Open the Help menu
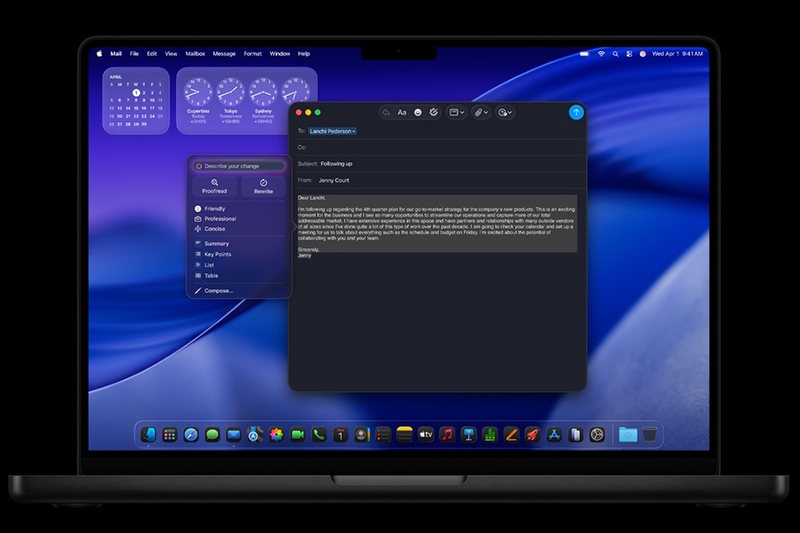This screenshot has width=800, height=533. click(304, 54)
